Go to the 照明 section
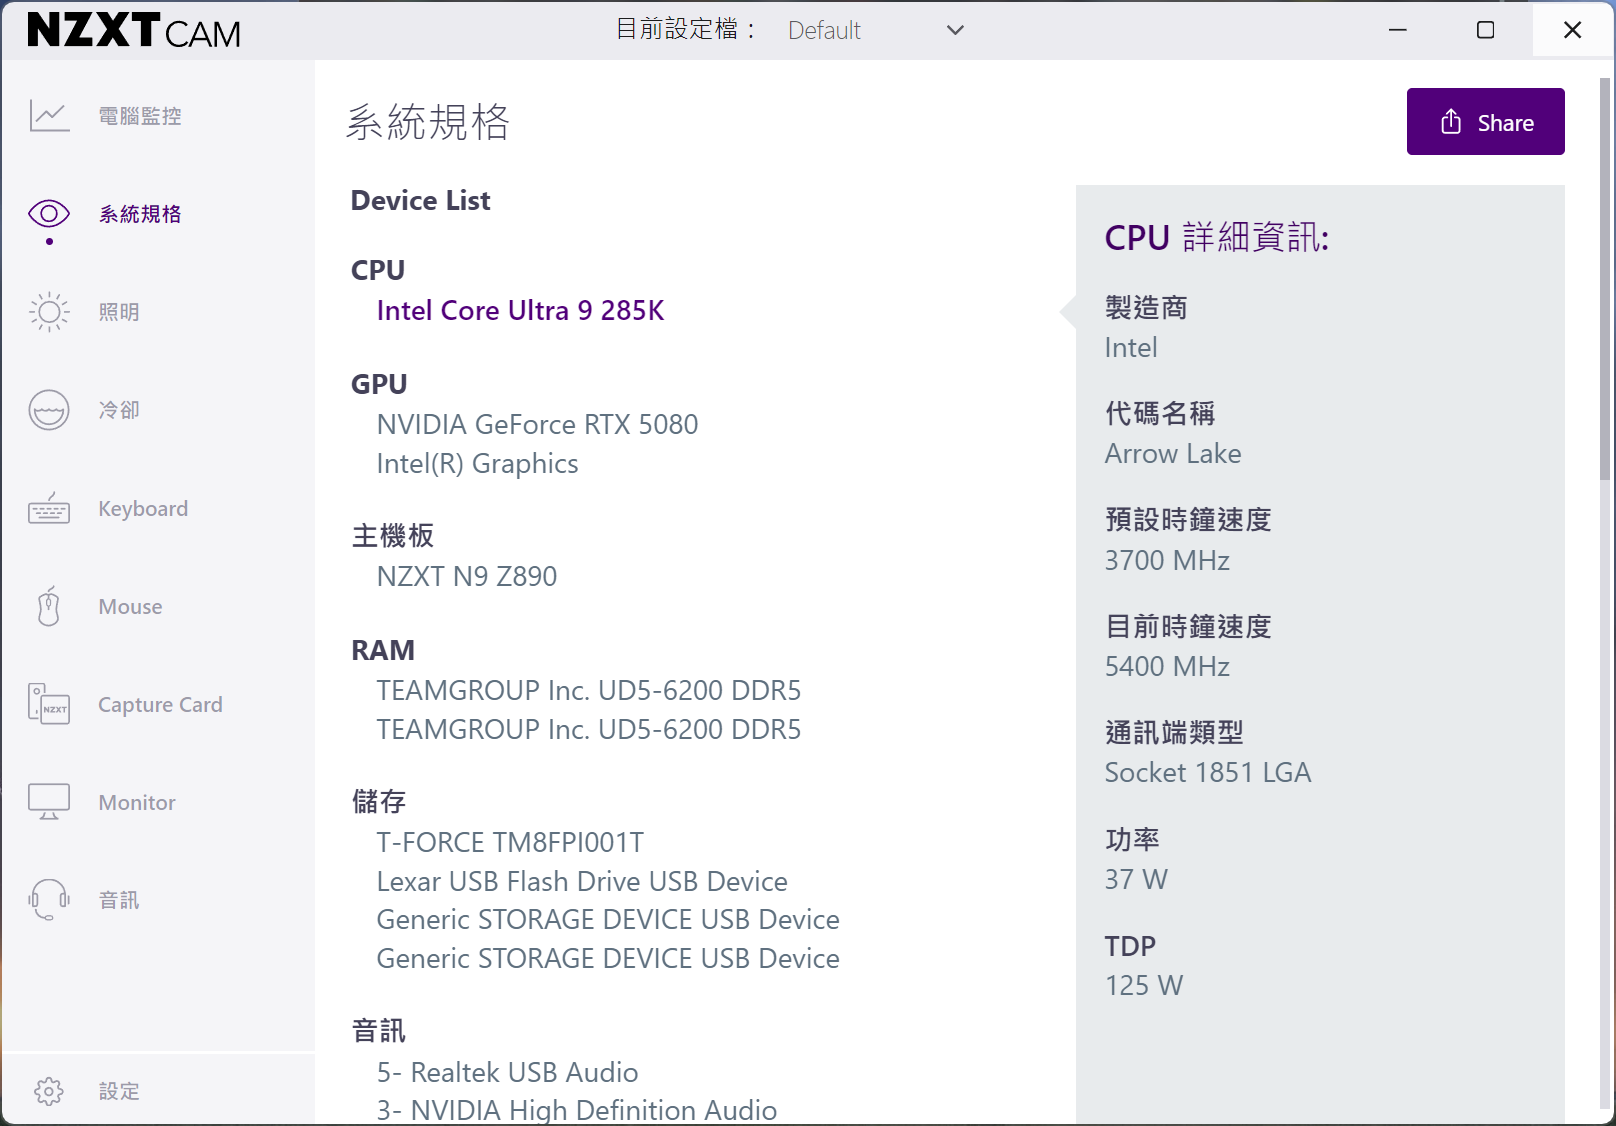This screenshot has height=1126, width=1616. pyautogui.click(x=119, y=312)
